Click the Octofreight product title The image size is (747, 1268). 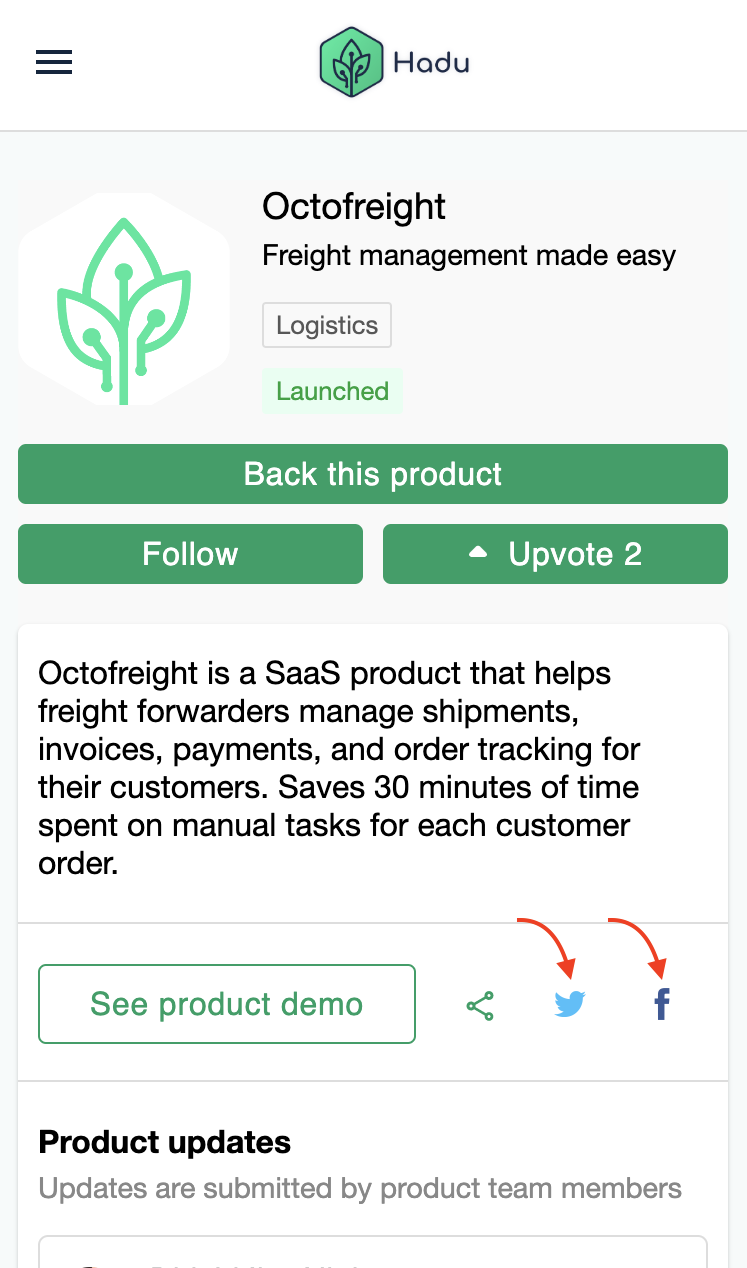pos(354,207)
